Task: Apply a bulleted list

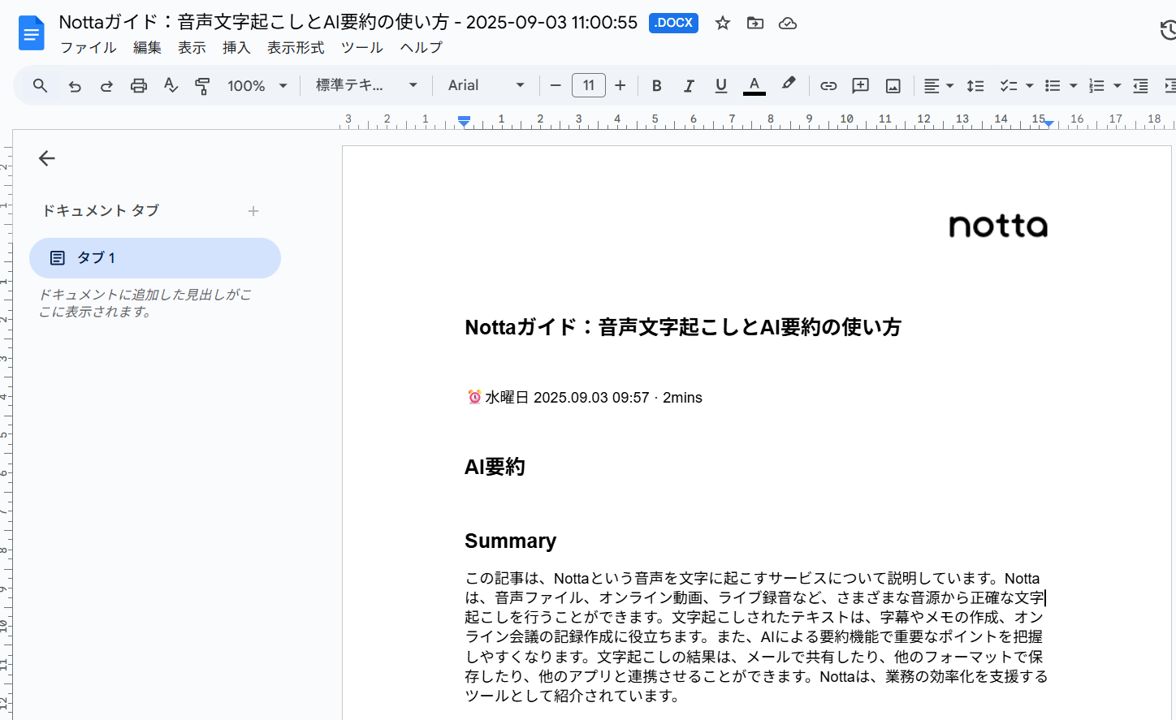Action: coord(1052,86)
